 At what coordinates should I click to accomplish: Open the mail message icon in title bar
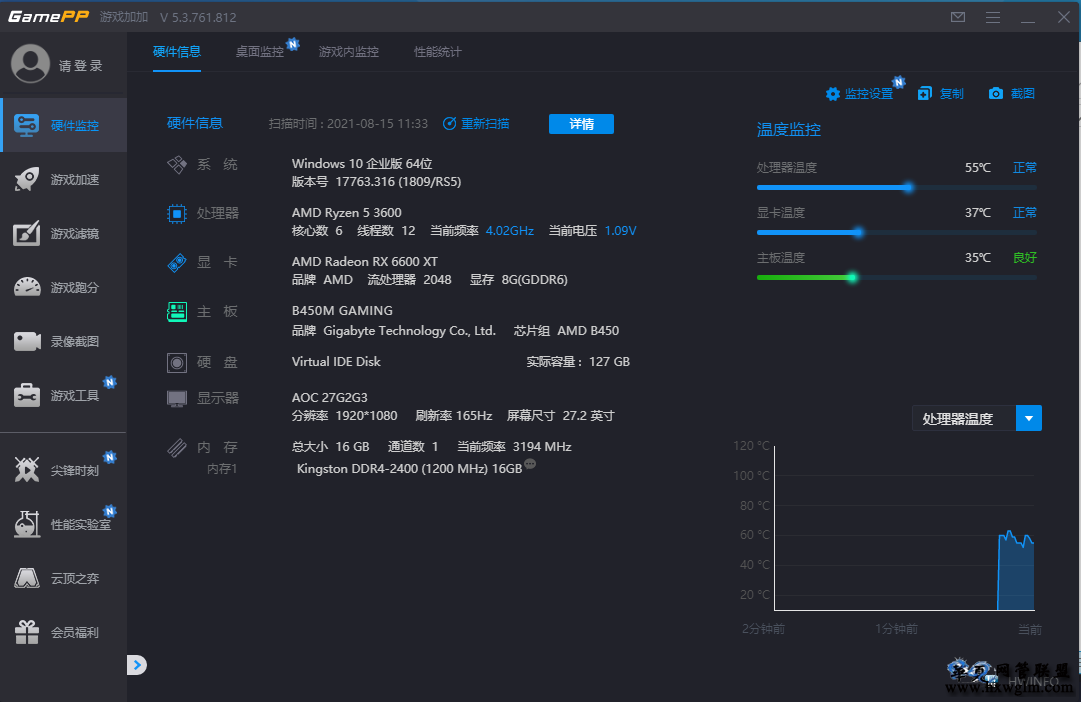(x=958, y=17)
